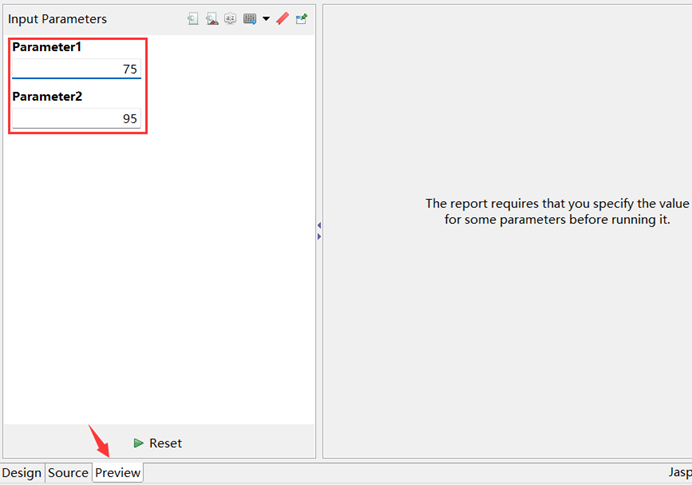
Task: Switch to the Source tab
Action: pos(68,473)
